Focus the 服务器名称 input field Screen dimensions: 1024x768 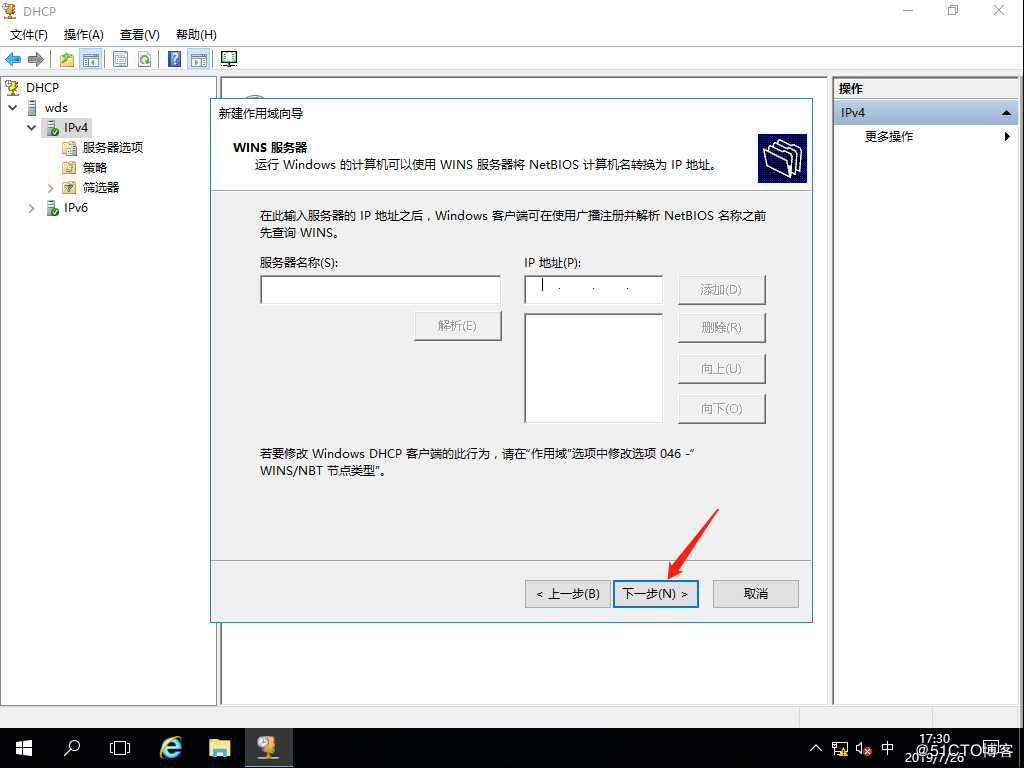380,289
